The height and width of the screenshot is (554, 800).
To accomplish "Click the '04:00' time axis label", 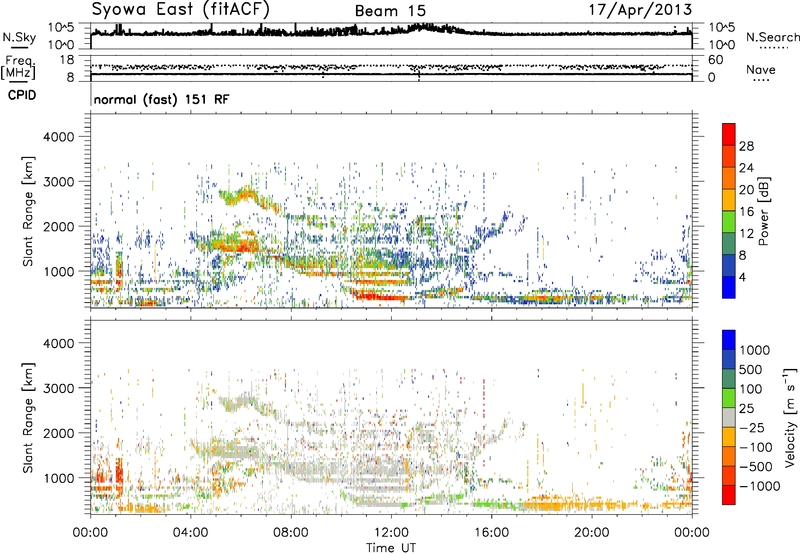I will point(191,533).
